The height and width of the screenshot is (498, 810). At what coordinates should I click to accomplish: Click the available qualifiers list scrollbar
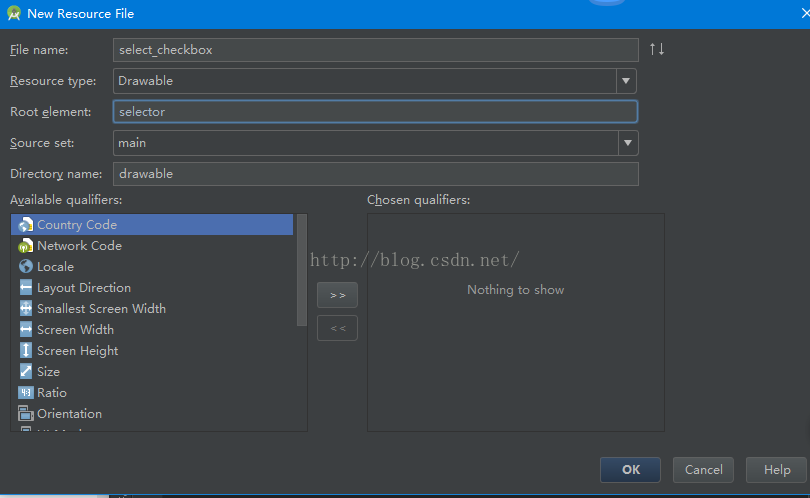point(302,270)
